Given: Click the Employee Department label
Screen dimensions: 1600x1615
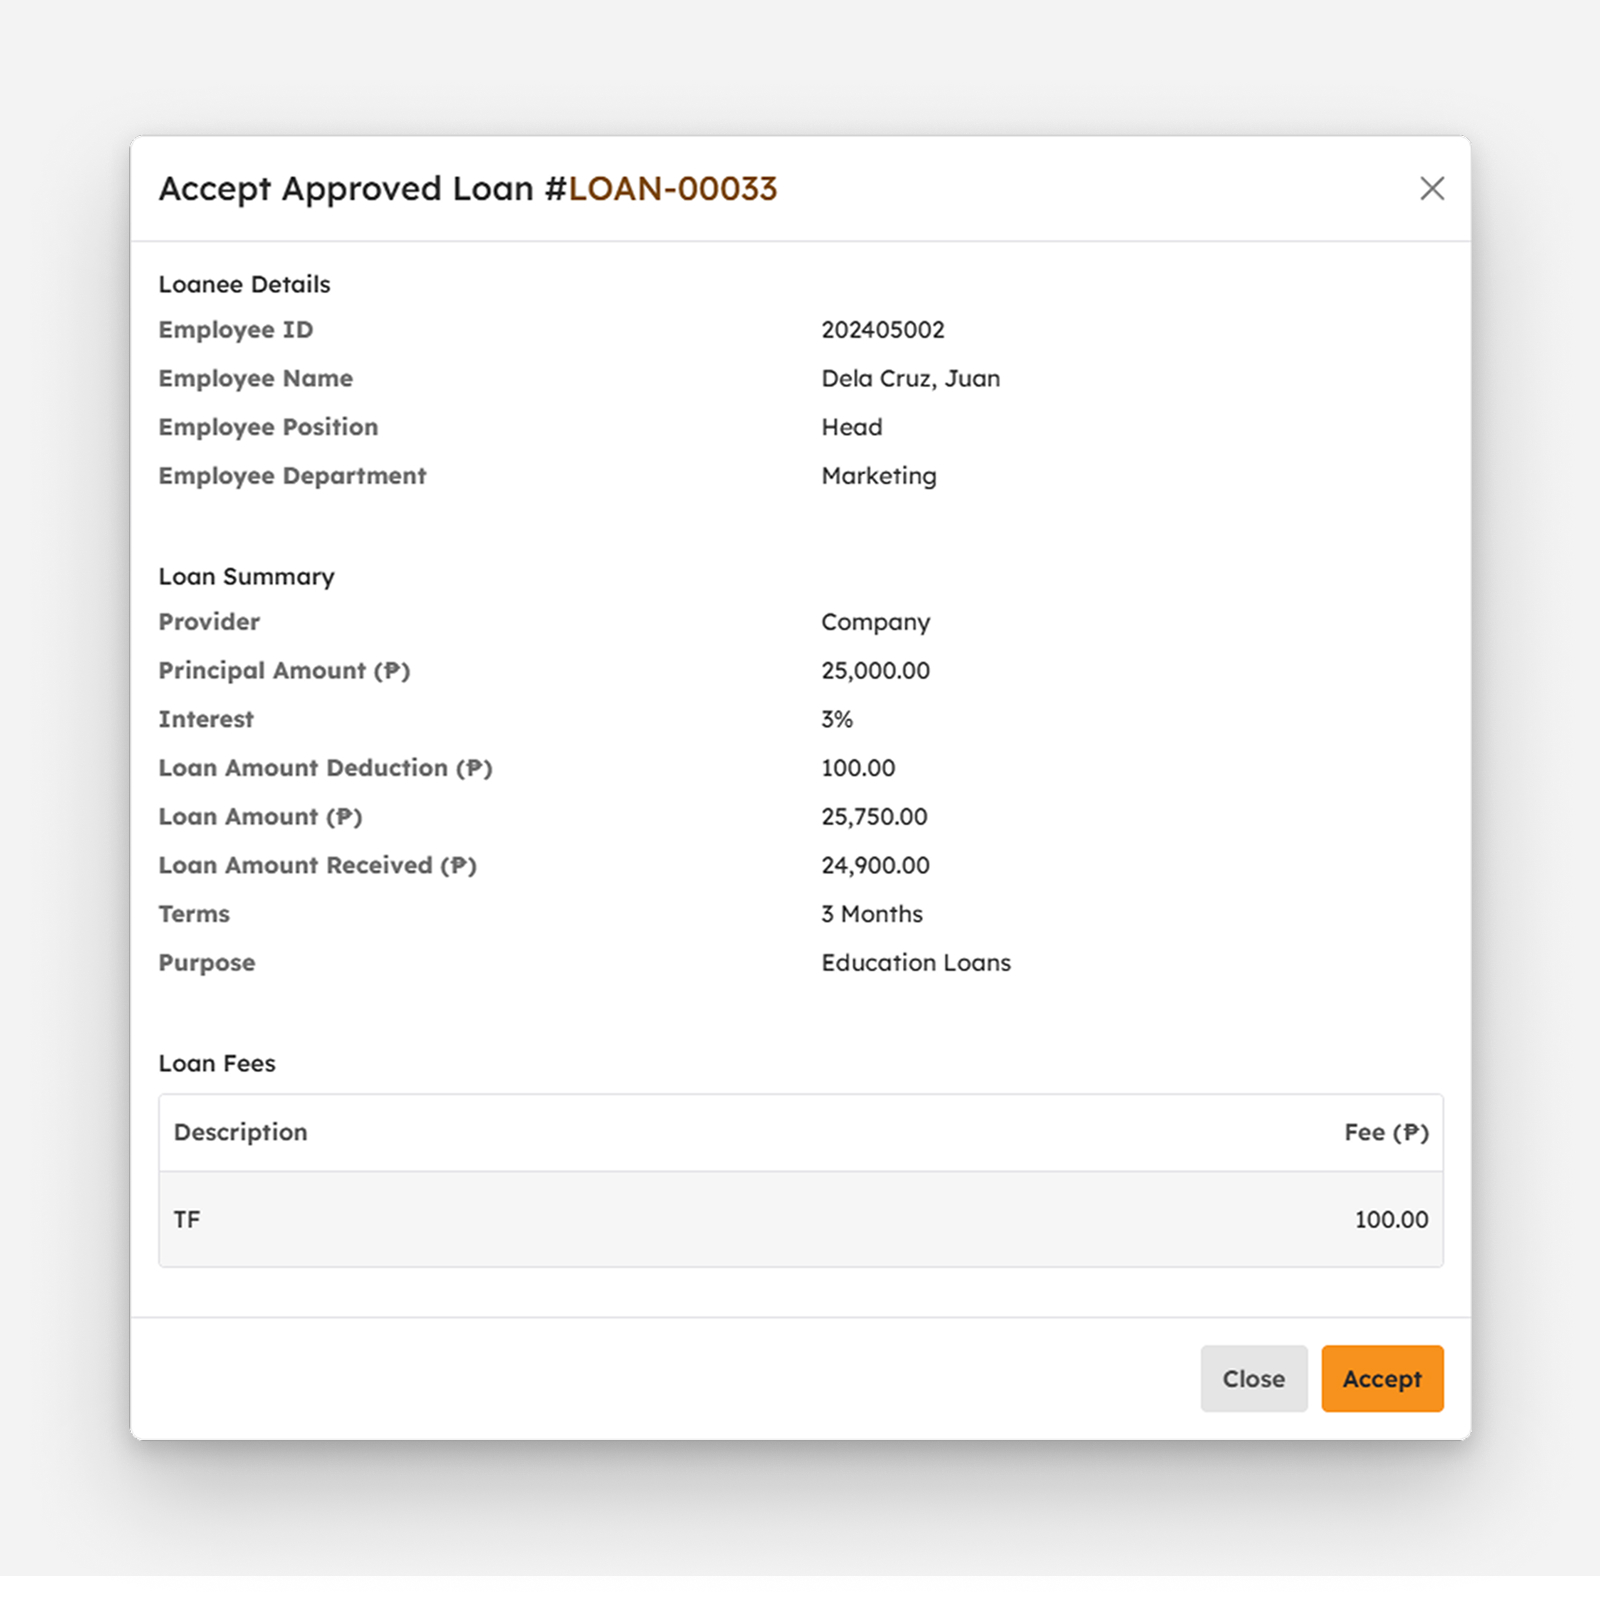Looking at the screenshot, I should click(x=293, y=476).
